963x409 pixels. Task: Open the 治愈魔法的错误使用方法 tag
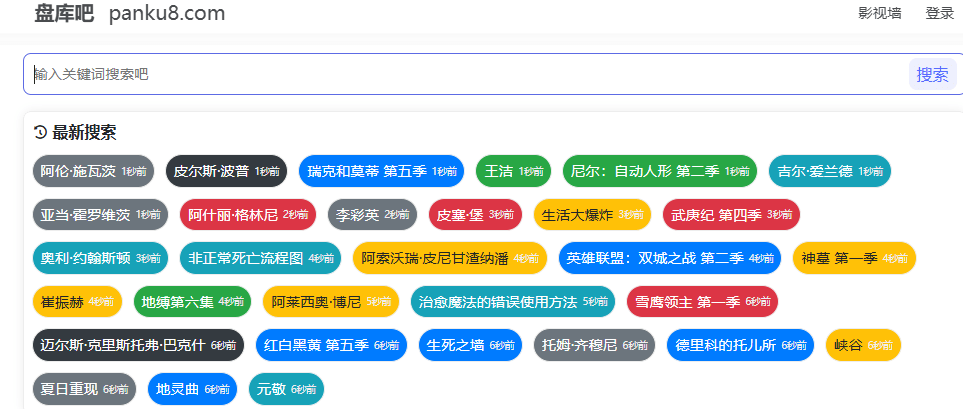pyautogui.click(x=513, y=302)
